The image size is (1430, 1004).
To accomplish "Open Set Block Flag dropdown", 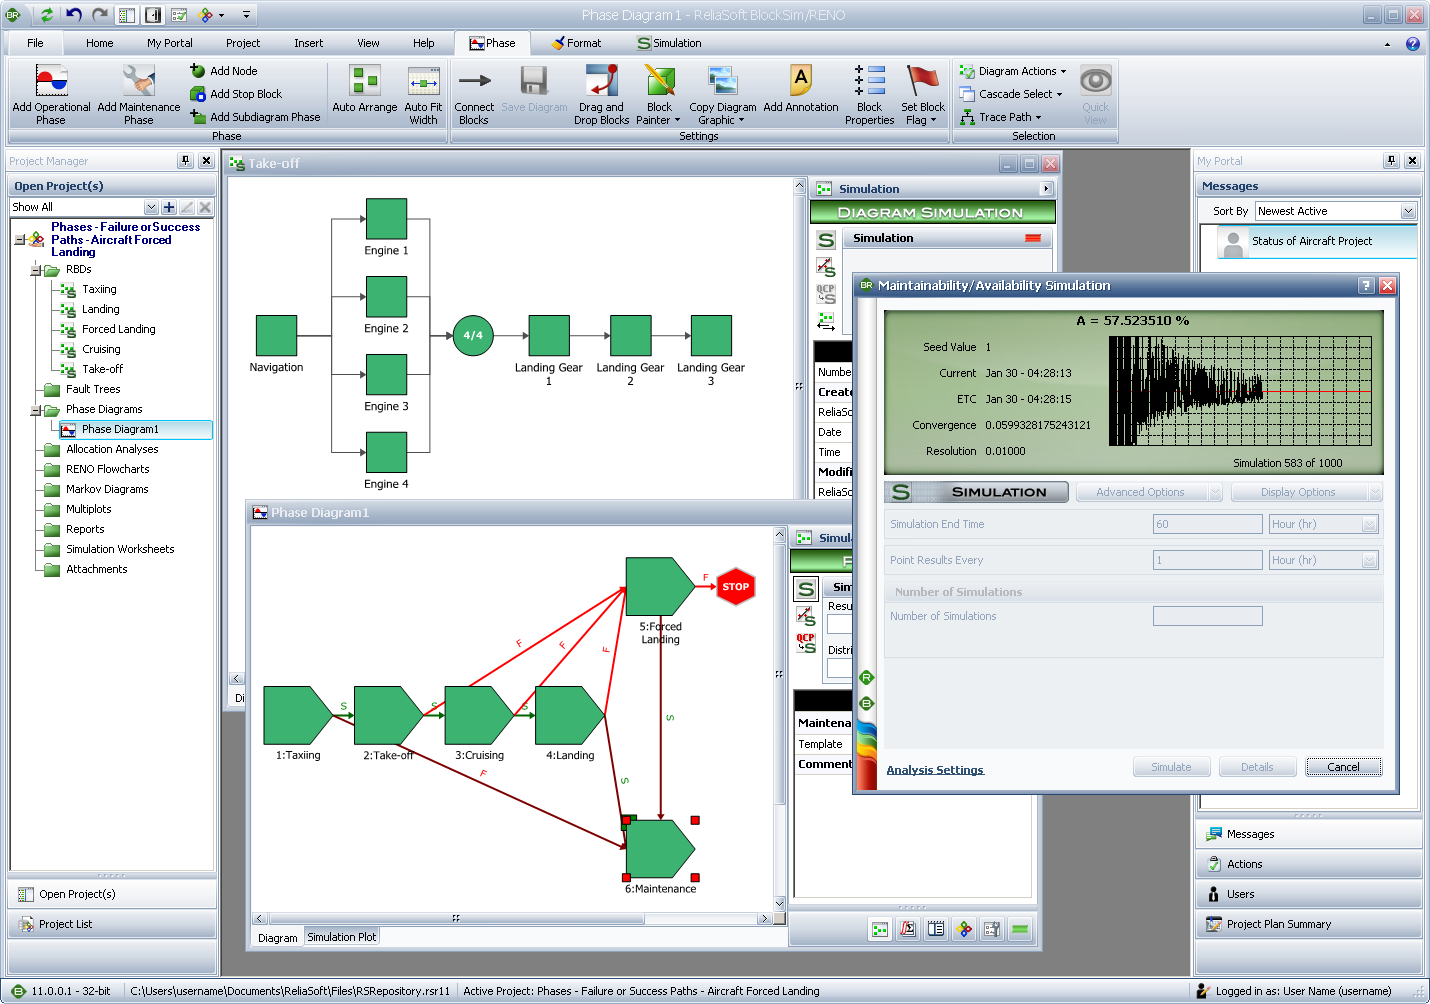I will [x=923, y=94].
